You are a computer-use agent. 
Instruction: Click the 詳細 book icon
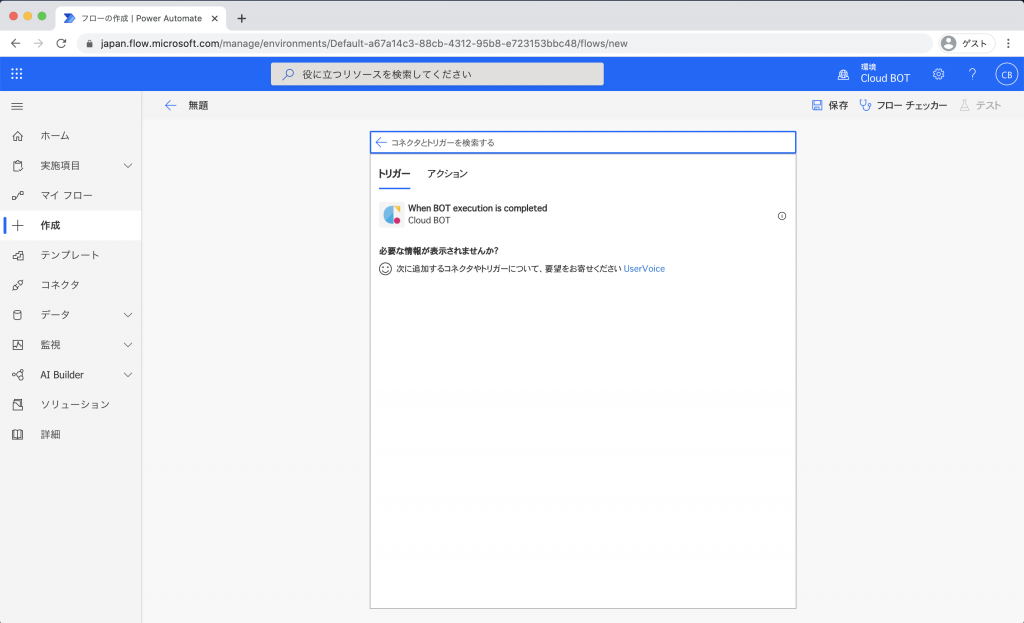[18, 434]
